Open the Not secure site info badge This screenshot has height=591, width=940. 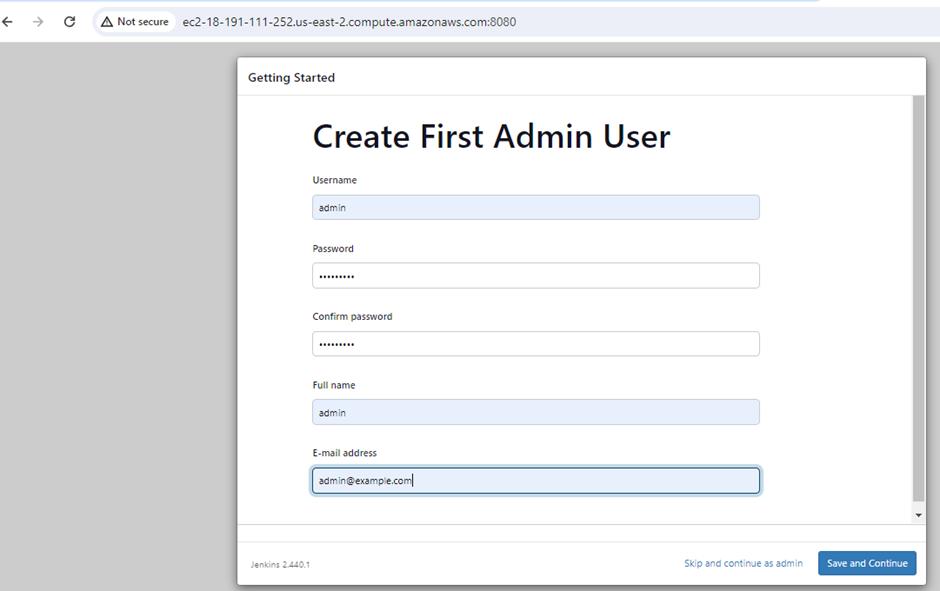click(x=135, y=21)
